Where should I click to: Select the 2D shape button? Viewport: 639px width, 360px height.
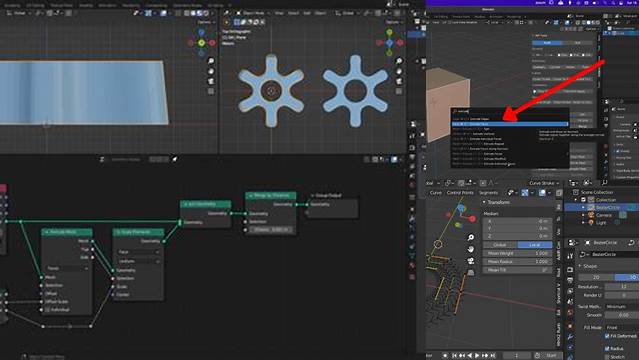(x=596, y=277)
